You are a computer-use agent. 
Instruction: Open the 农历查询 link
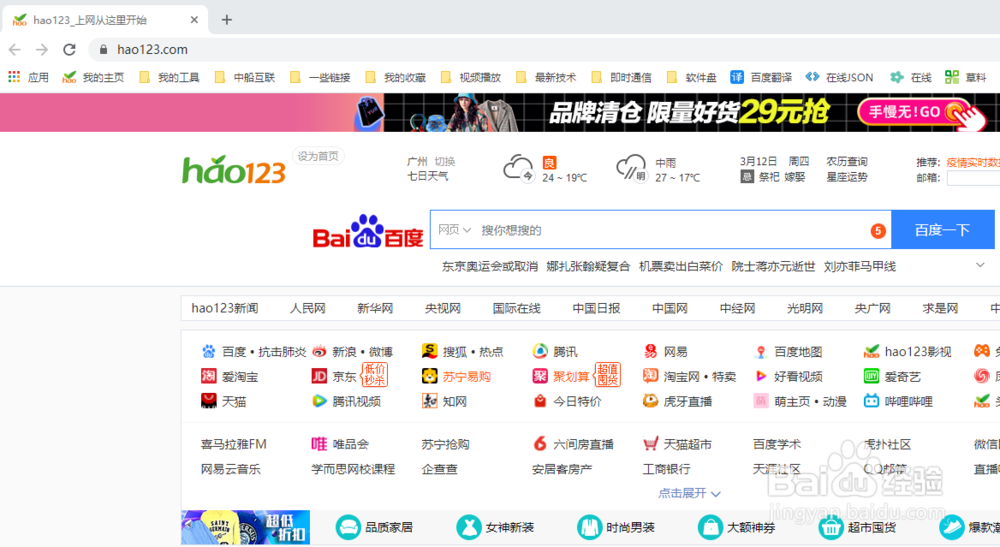pyautogui.click(x=847, y=161)
